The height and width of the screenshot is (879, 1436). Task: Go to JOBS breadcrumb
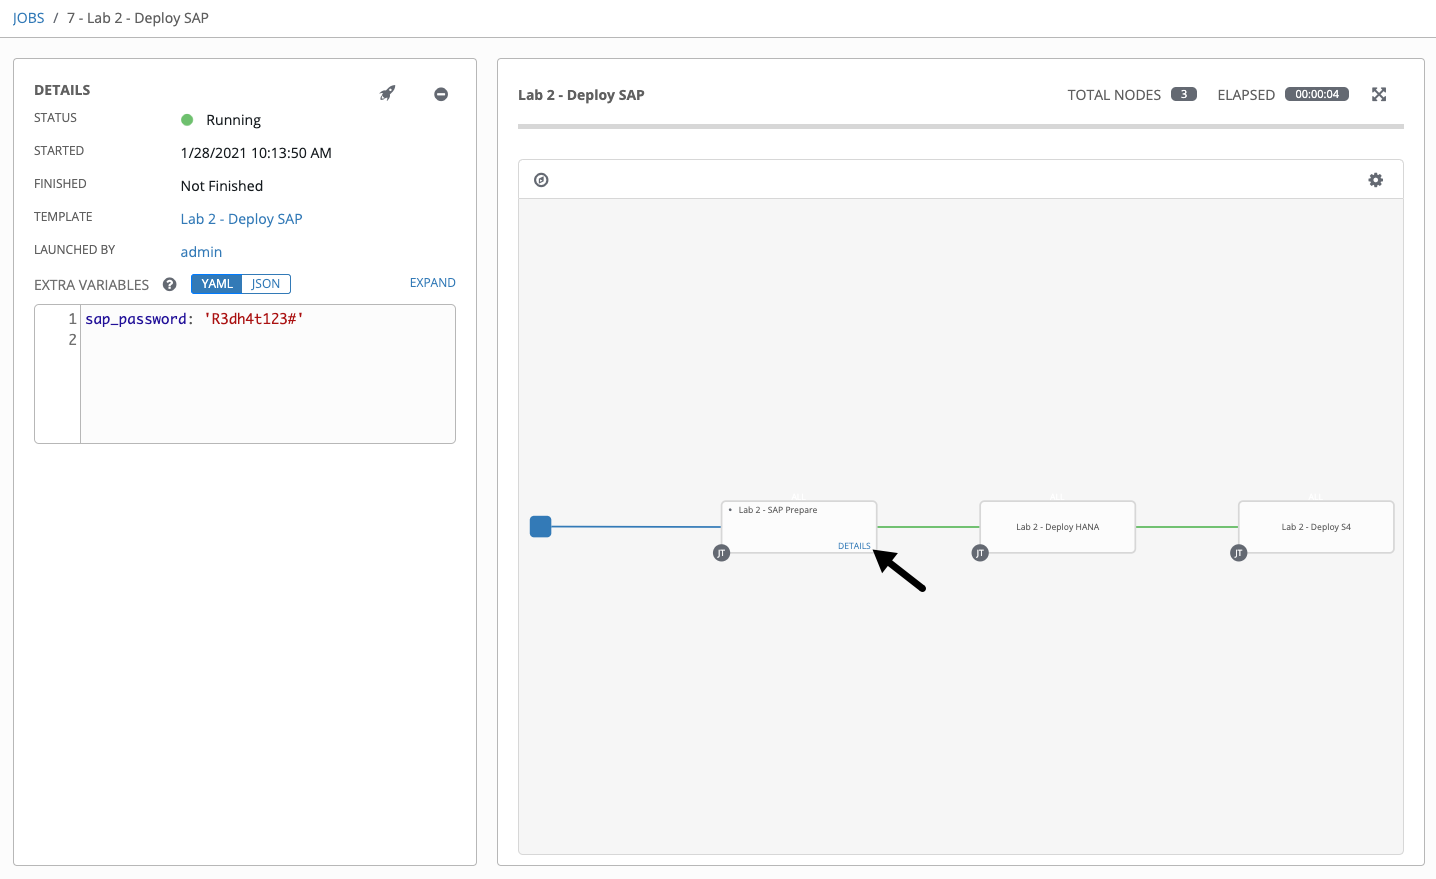click(29, 18)
